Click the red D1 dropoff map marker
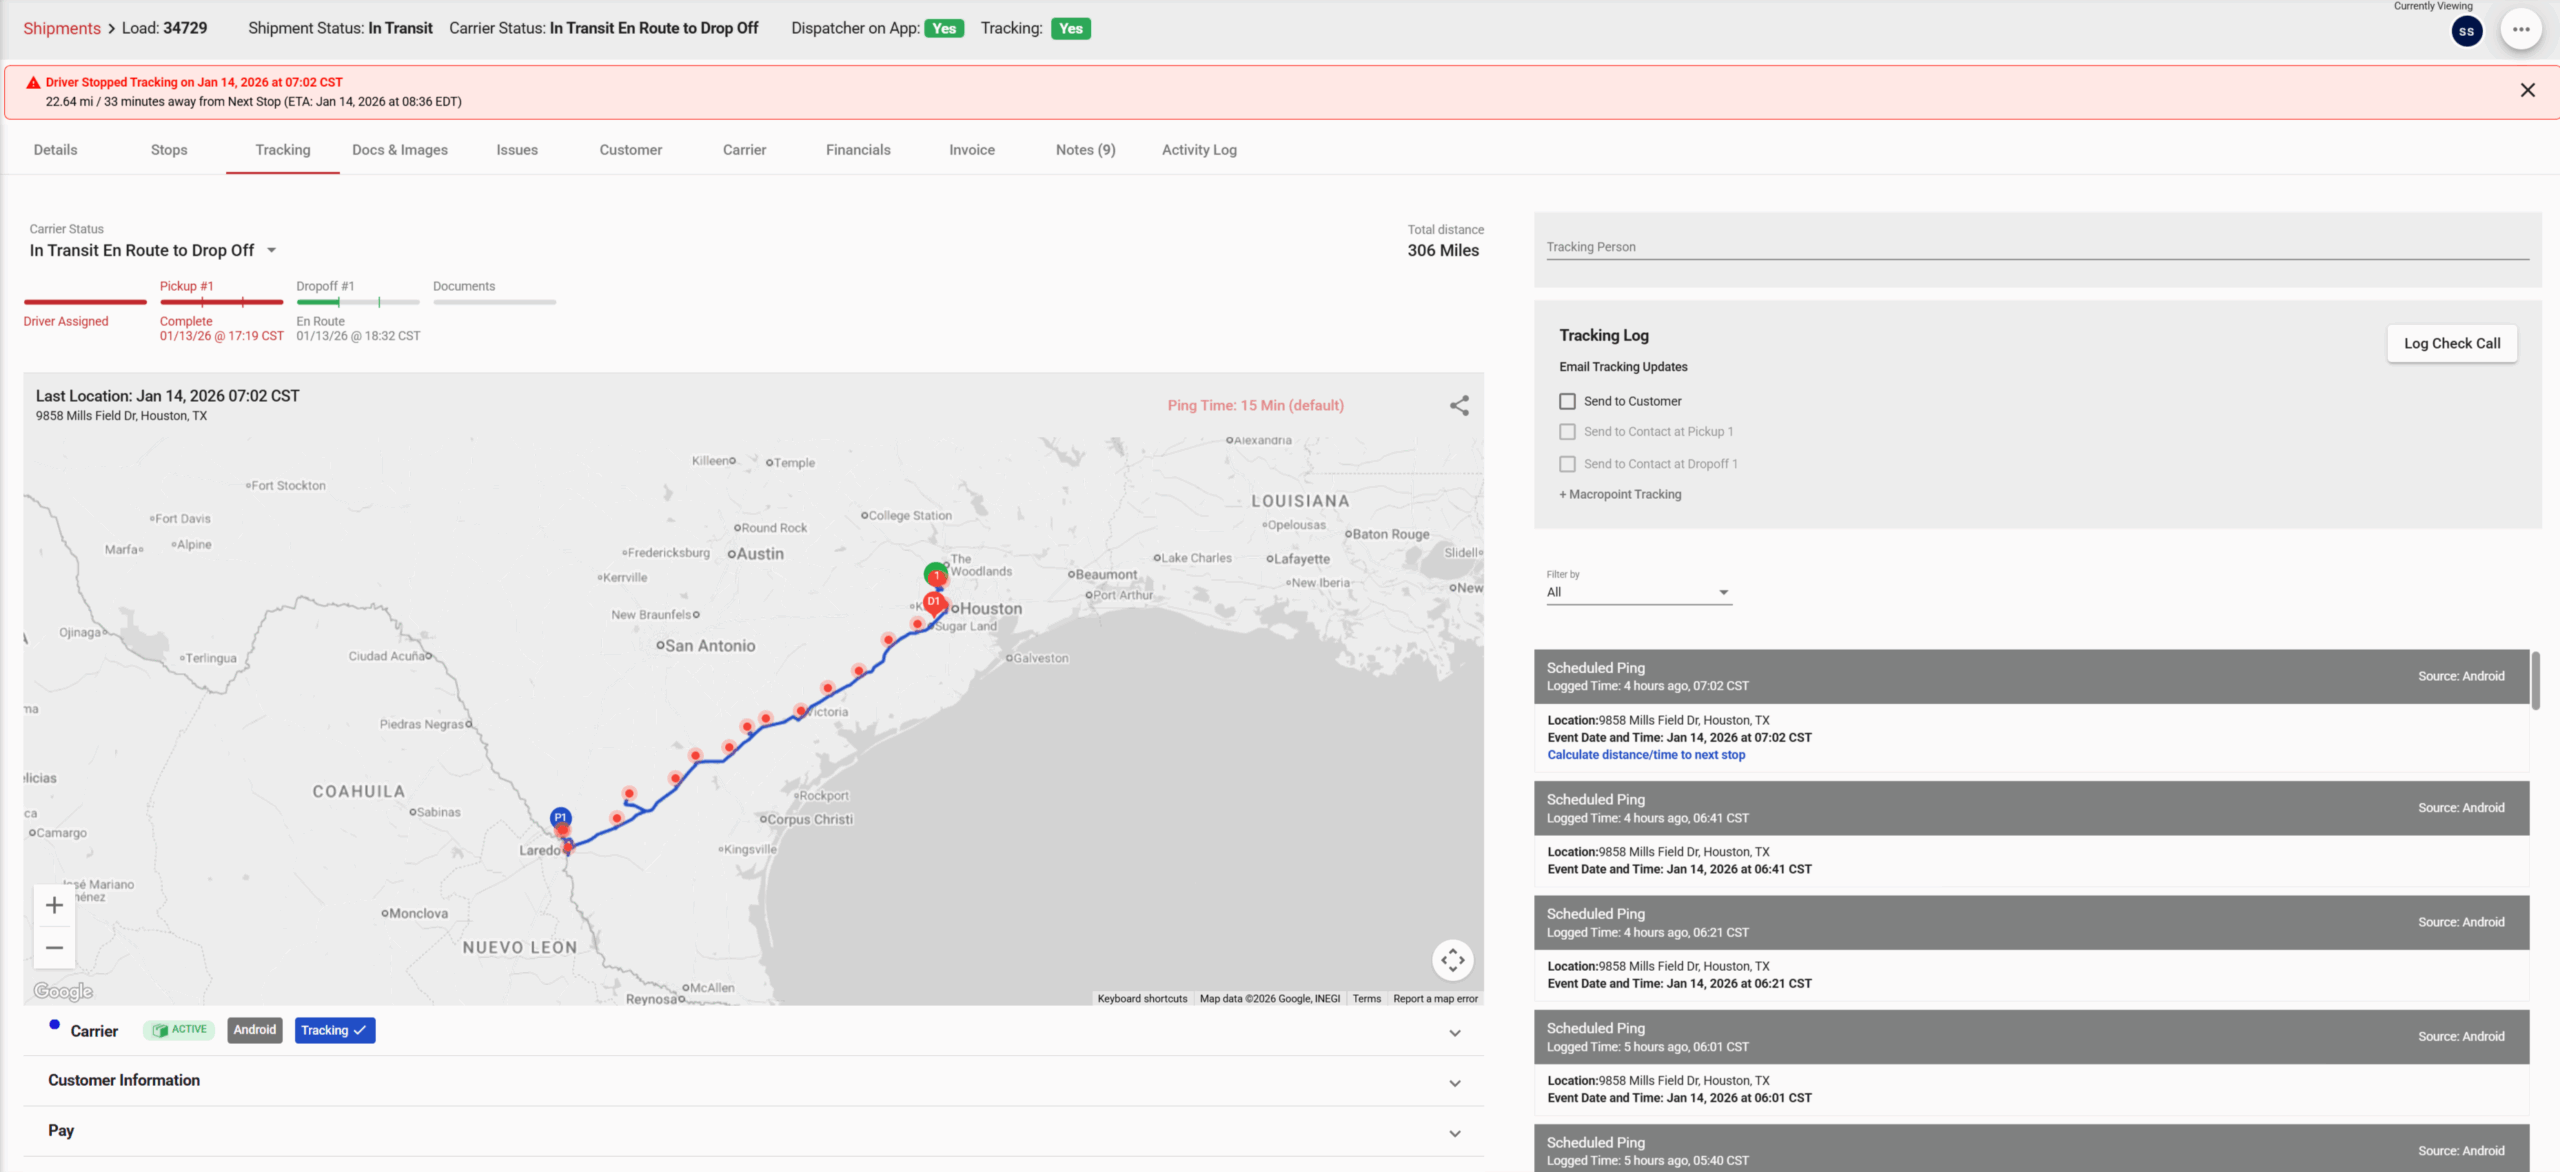 [x=933, y=602]
